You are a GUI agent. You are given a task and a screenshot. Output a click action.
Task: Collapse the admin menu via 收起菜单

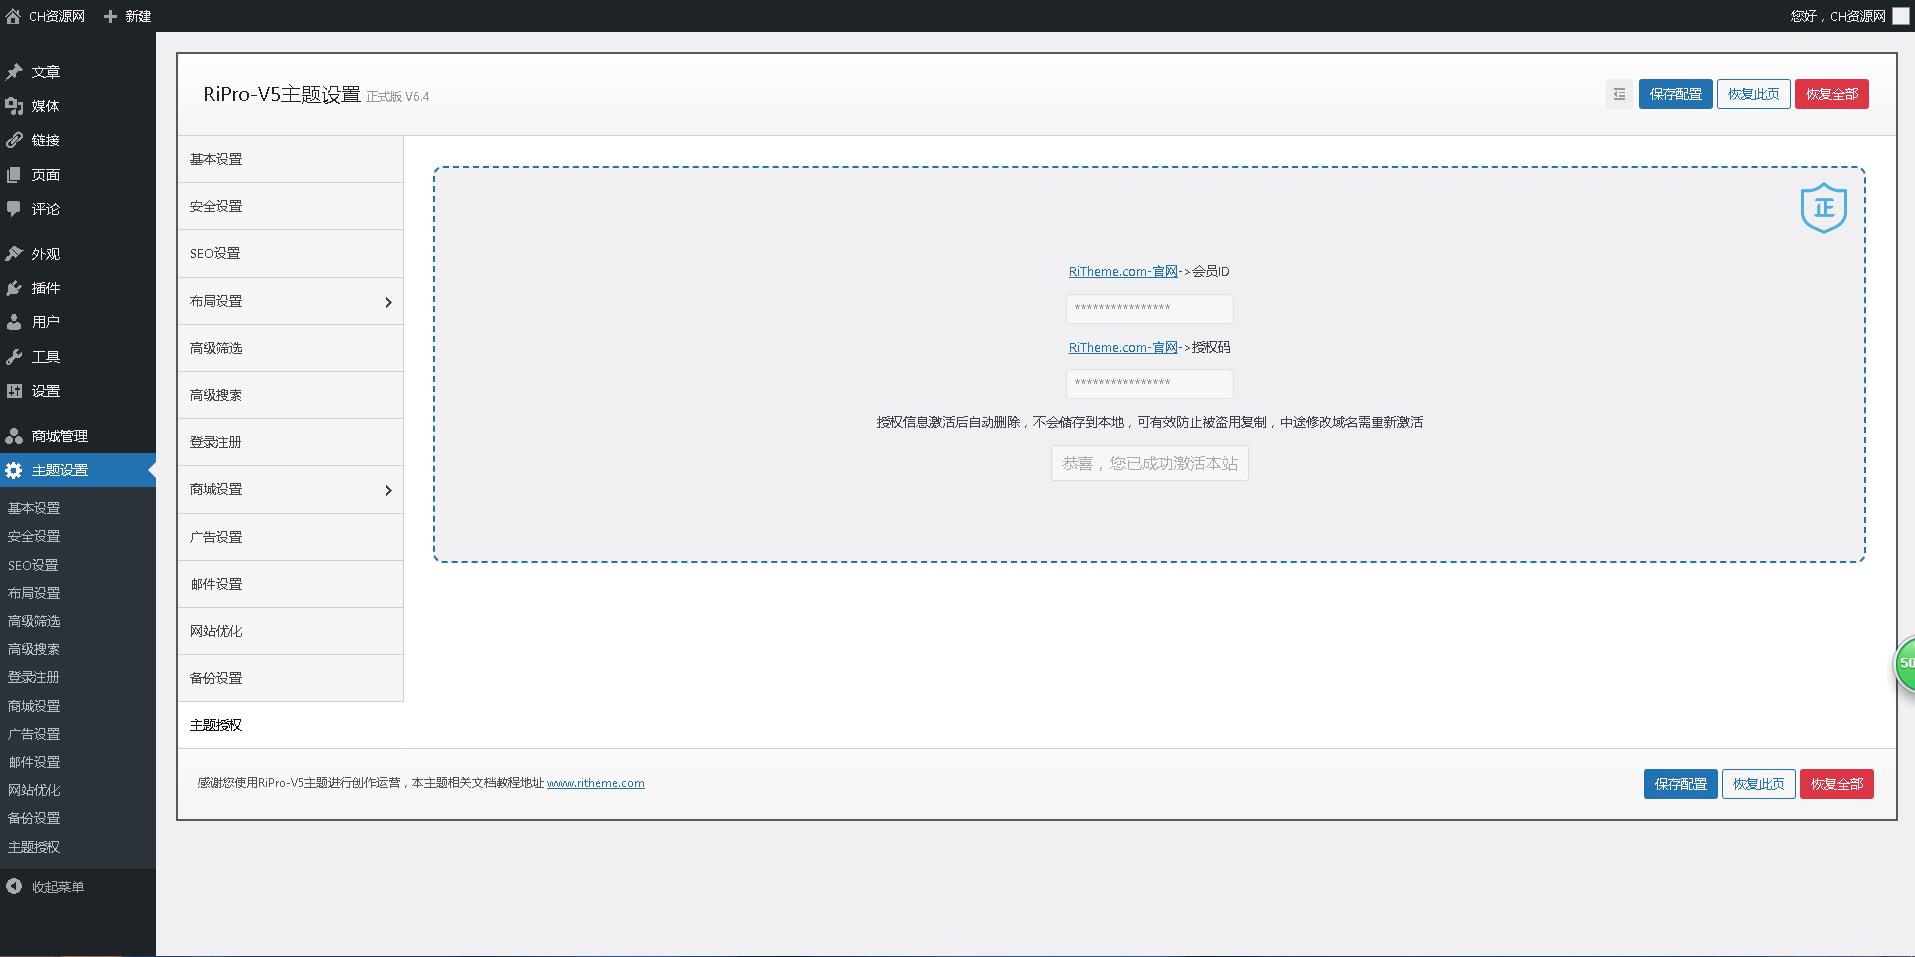tap(55, 886)
